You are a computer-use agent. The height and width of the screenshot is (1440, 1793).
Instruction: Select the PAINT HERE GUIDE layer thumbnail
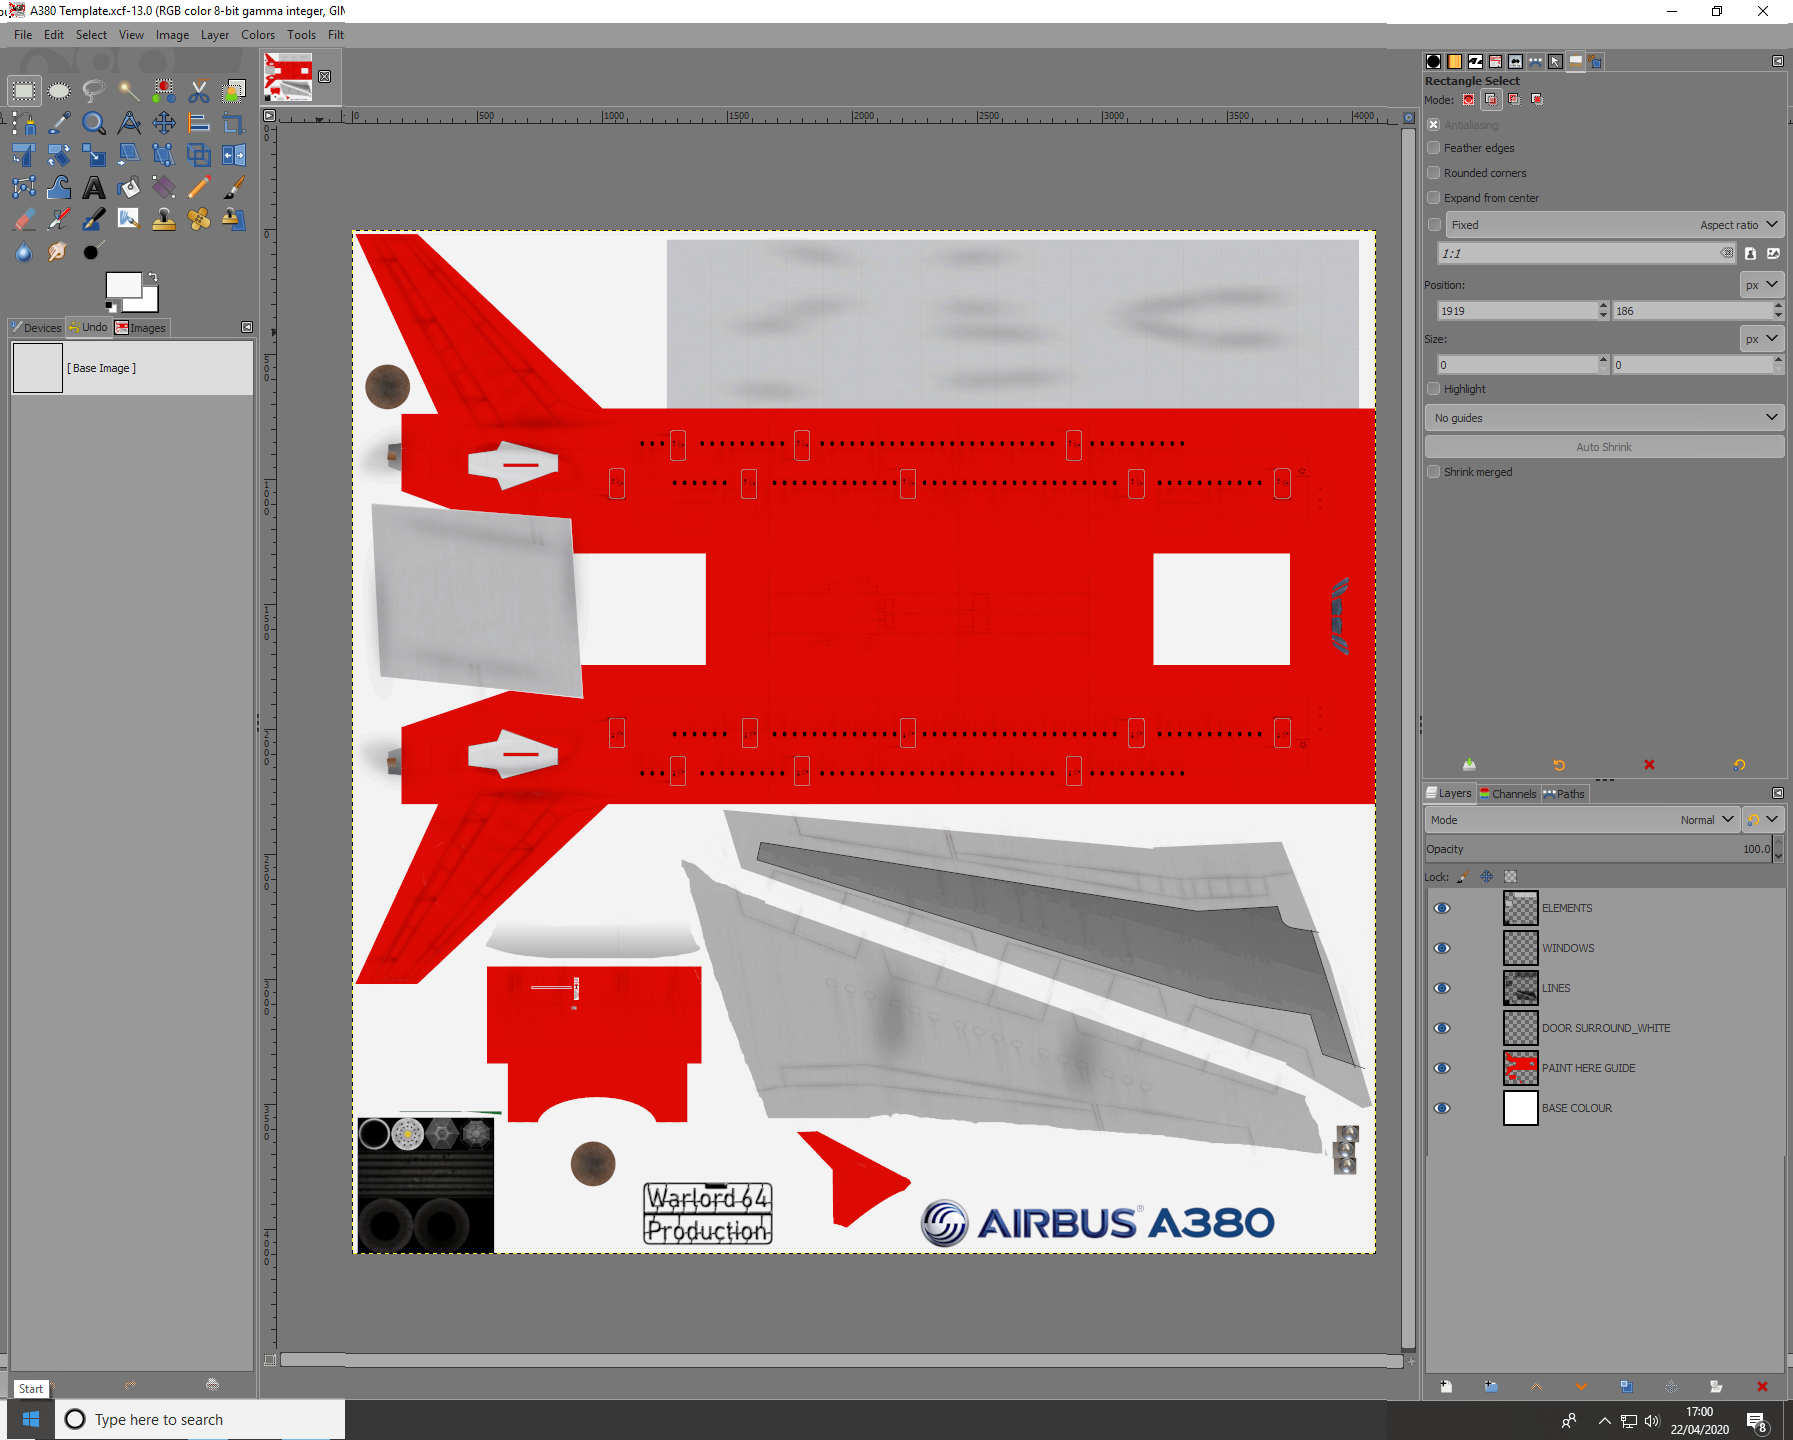coord(1520,1068)
